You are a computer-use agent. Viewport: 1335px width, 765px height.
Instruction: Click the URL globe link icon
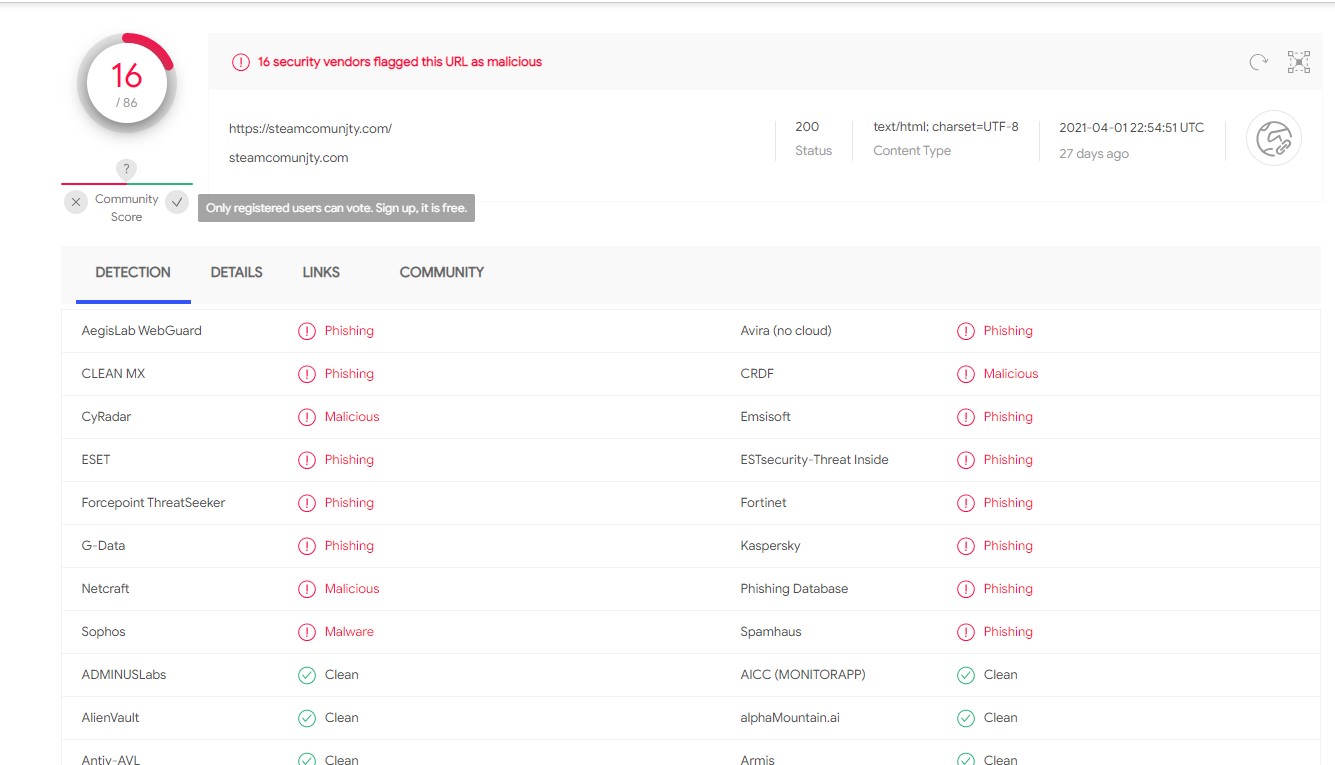point(1273,138)
